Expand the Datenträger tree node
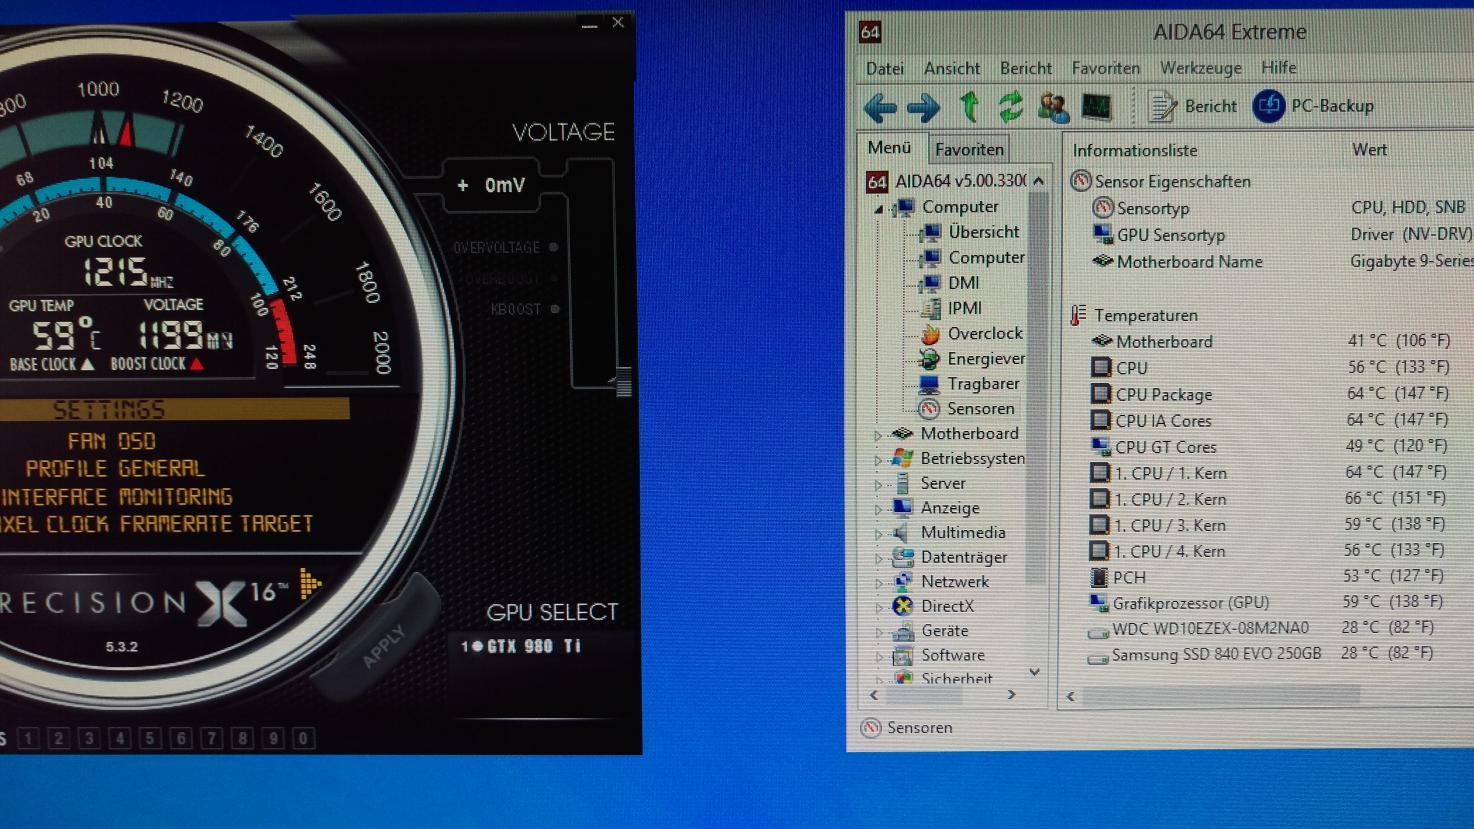 tap(878, 559)
